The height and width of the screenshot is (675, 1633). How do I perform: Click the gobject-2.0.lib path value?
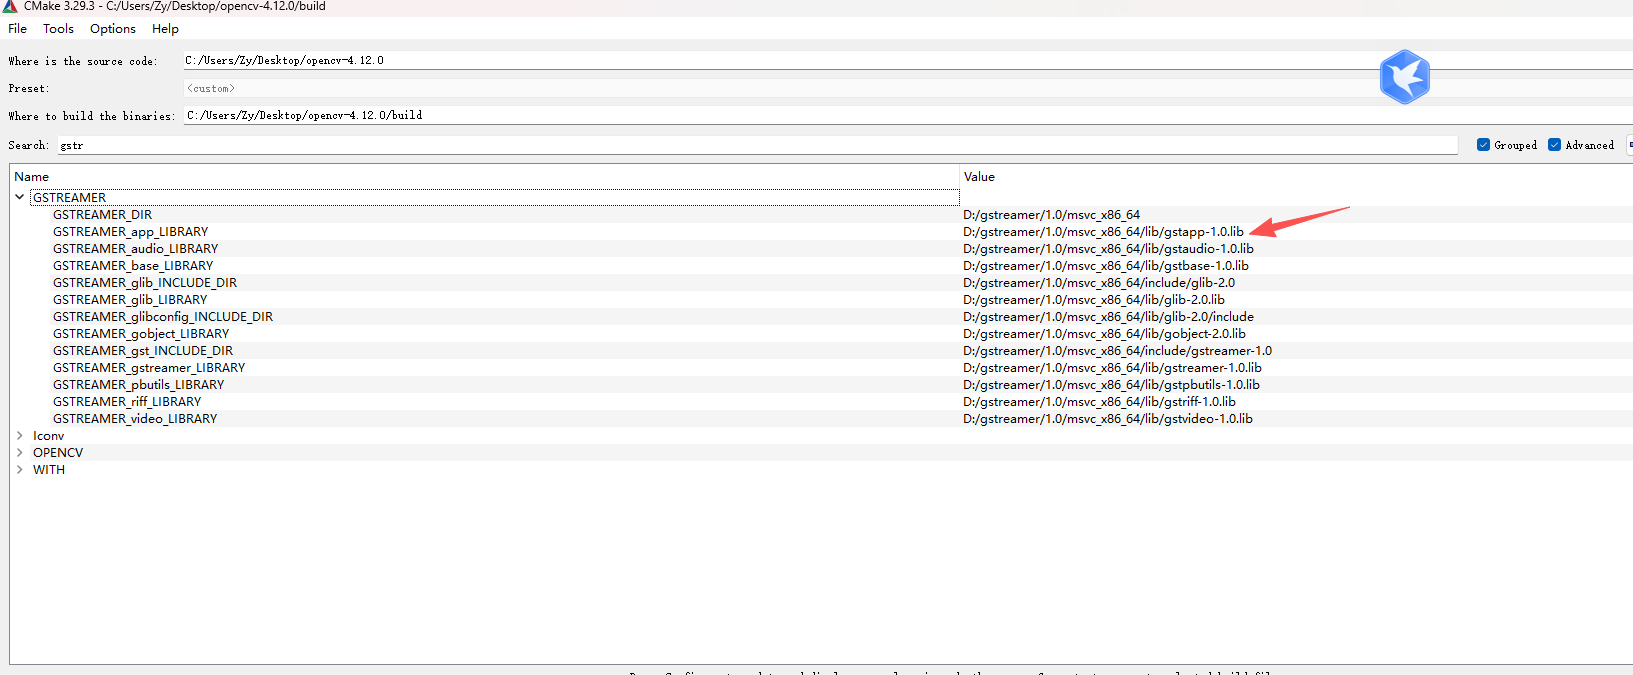click(x=1104, y=333)
